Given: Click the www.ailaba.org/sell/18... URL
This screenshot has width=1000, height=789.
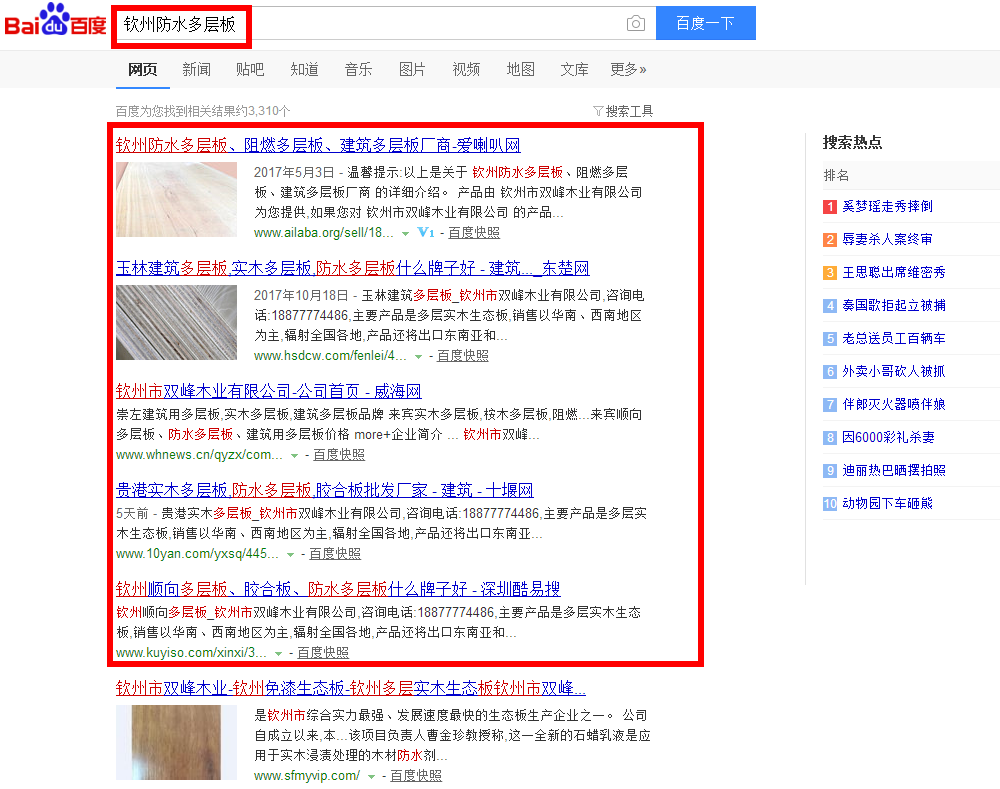Looking at the screenshot, I should (x=324, y=233).
